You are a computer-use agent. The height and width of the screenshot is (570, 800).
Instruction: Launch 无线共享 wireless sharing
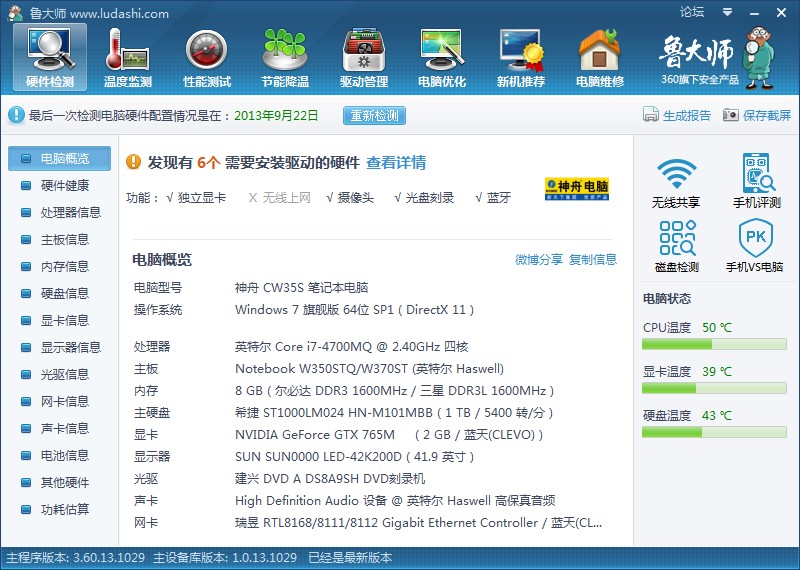676,183
